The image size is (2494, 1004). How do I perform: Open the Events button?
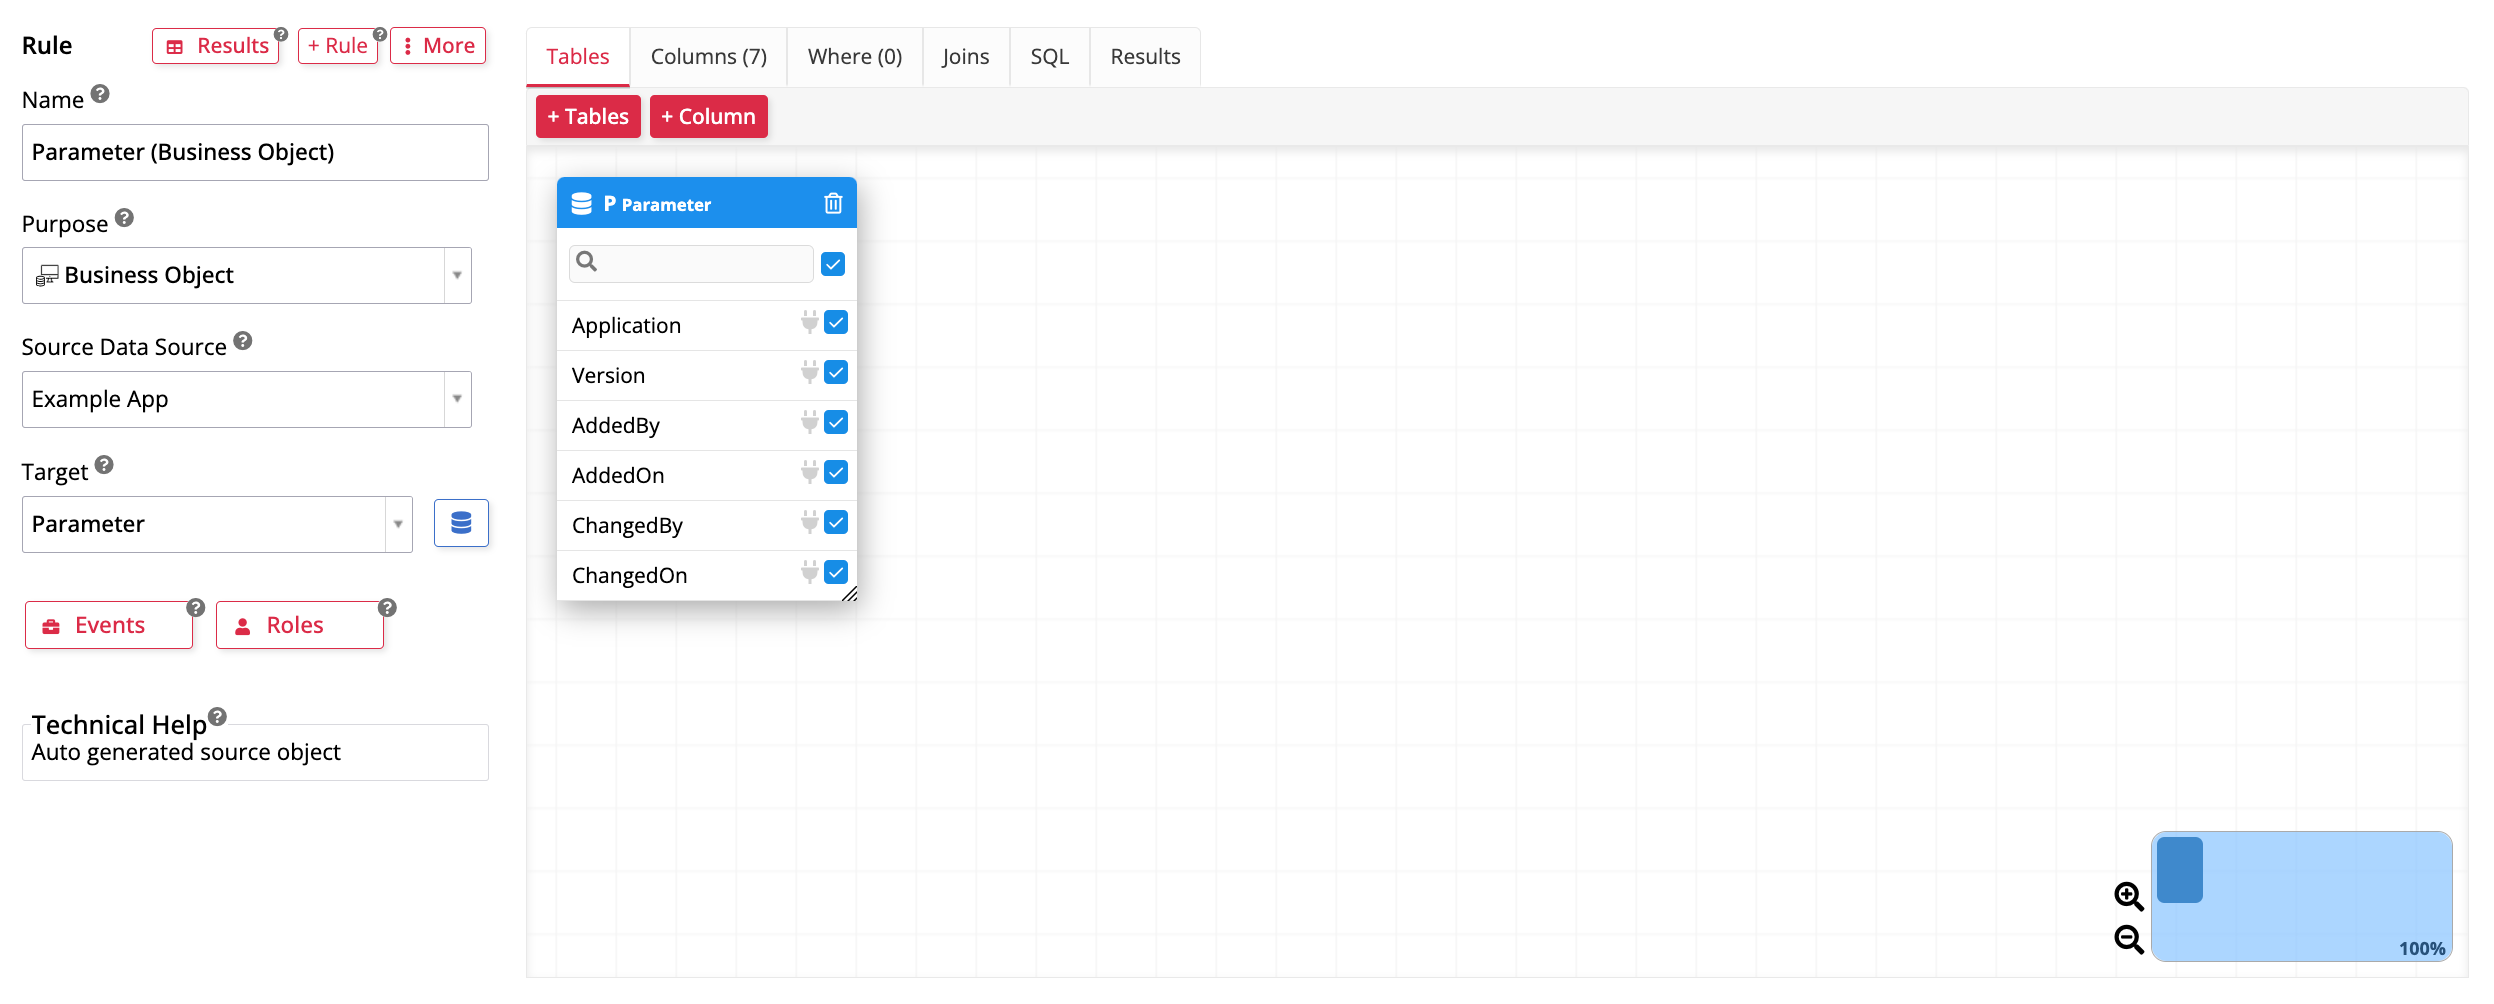click(x=109, y=626)
